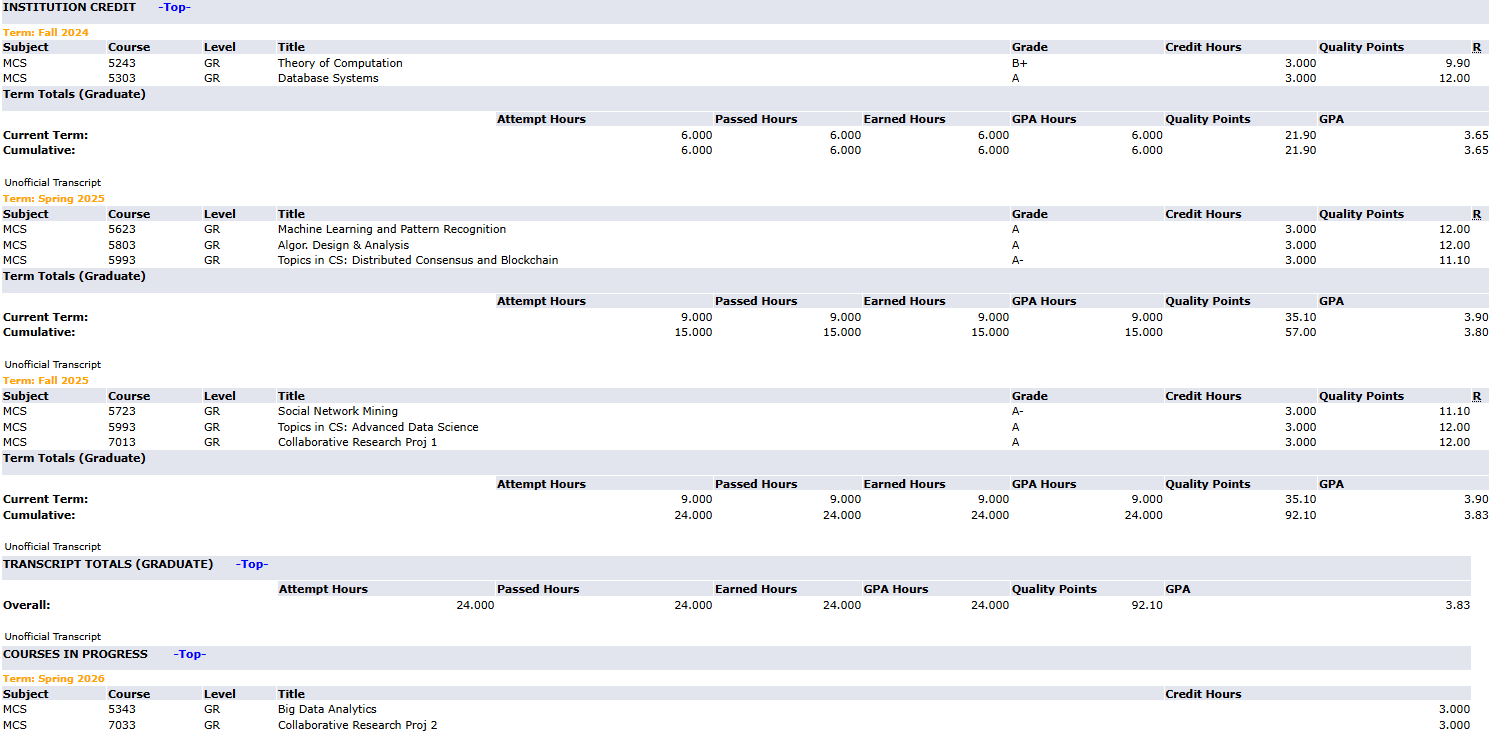Viewport: 1496px width, 739px height.
Task: Click the Machine Learning and Pattern Recognition title
Action: (x=391, y=229)
